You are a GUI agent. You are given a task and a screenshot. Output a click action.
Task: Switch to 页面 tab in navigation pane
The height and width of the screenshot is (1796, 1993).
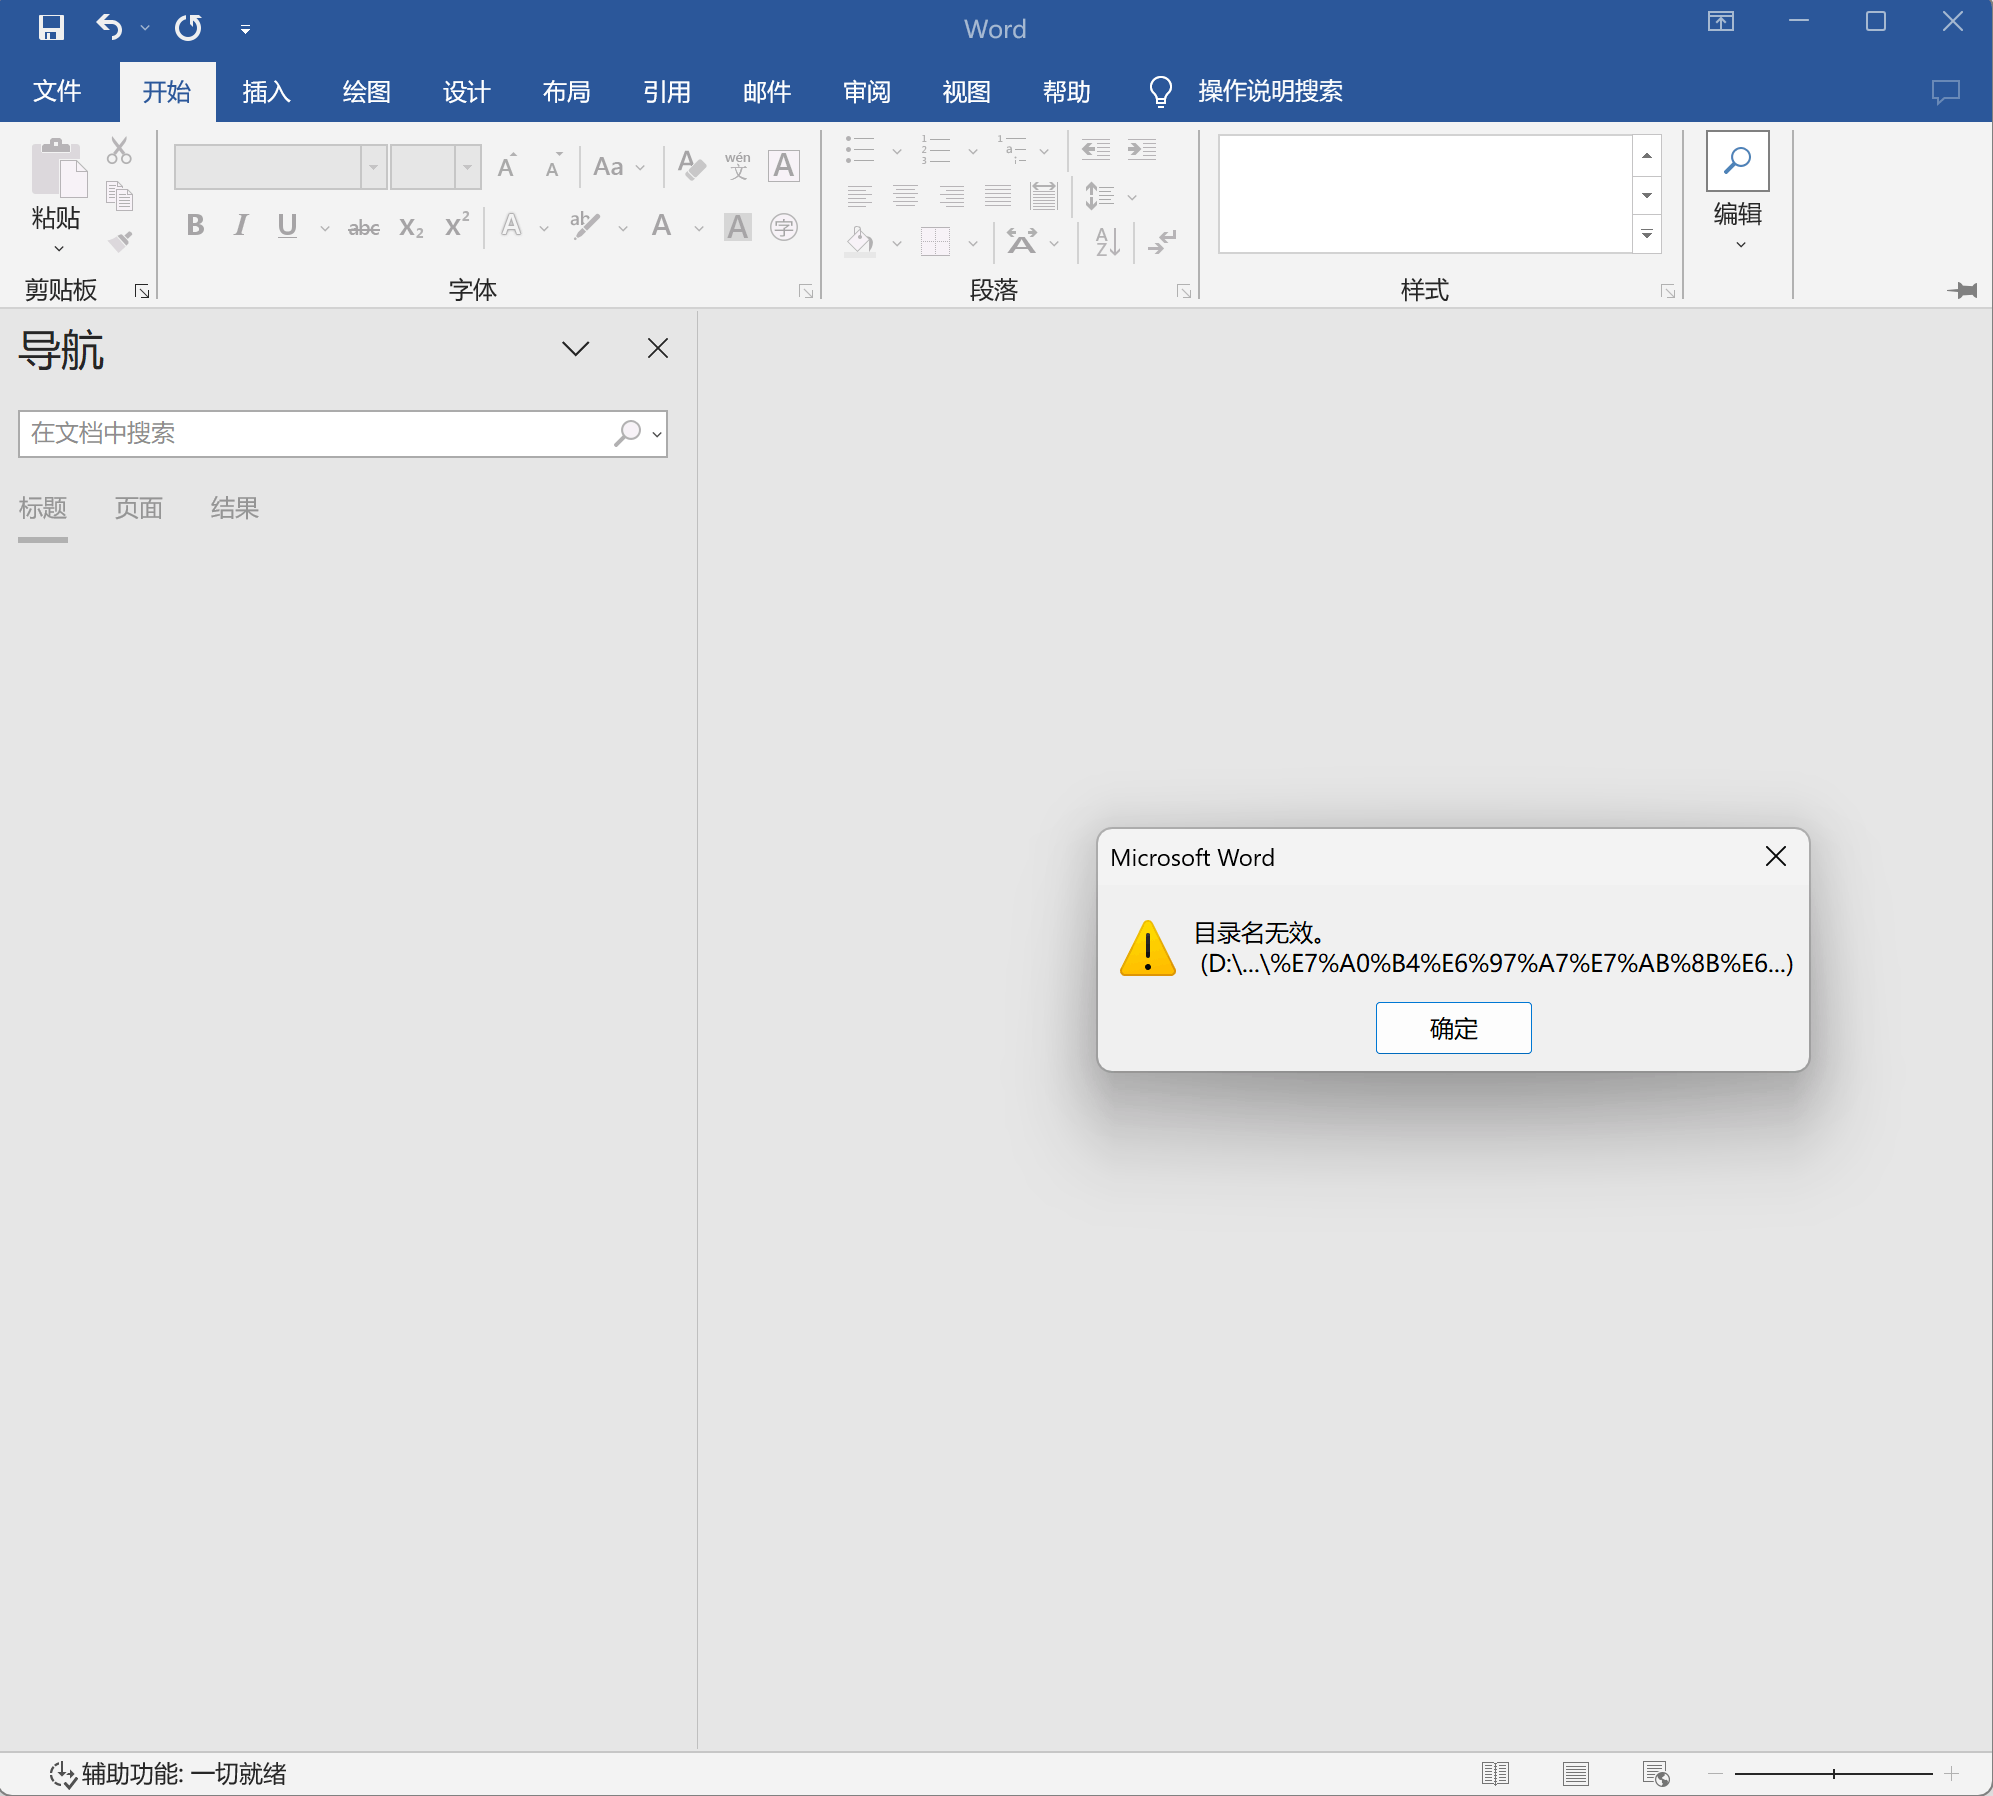click(x=138, y=508)
